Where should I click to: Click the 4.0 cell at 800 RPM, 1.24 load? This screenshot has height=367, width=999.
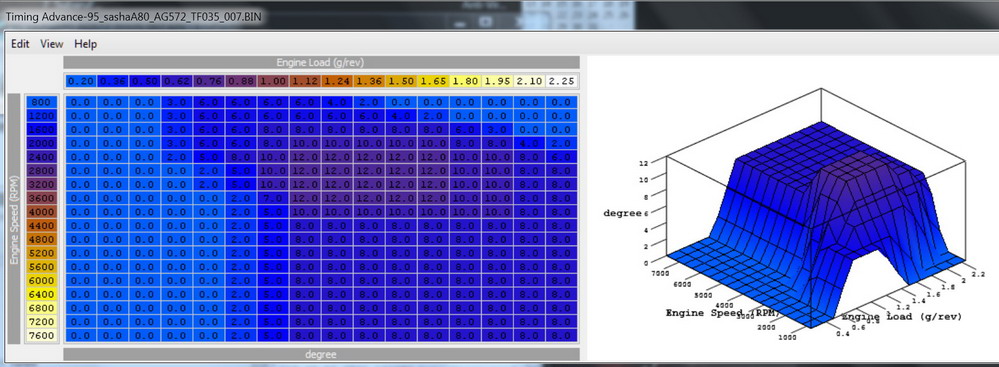338,103
